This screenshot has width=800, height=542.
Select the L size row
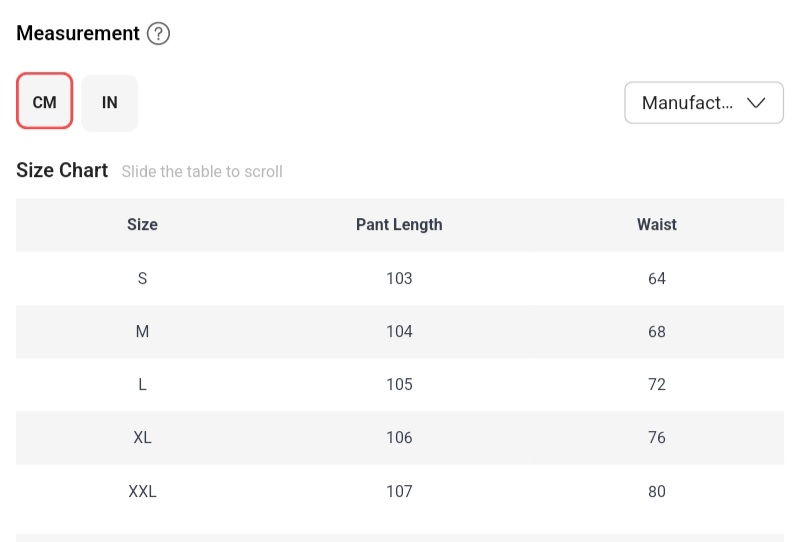[142, 385]
